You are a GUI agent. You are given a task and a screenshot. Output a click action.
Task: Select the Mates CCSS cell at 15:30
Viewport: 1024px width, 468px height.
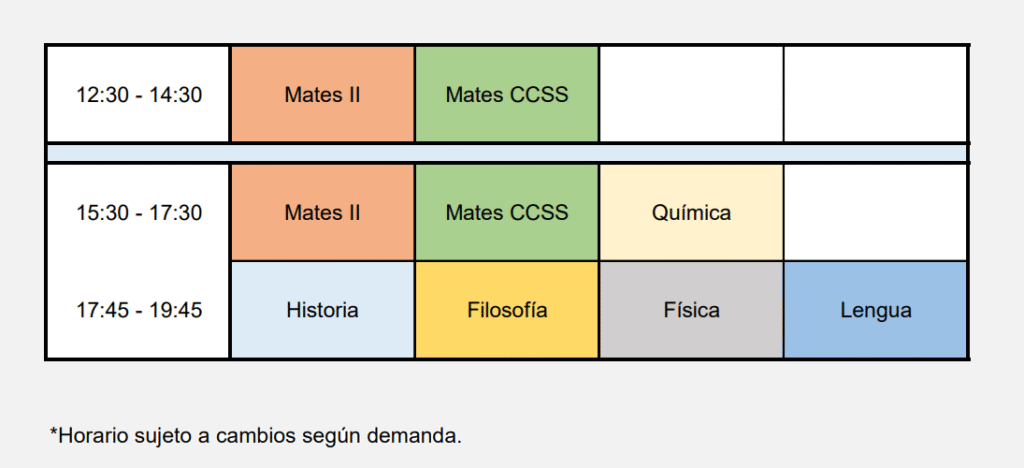click(507, 213)
